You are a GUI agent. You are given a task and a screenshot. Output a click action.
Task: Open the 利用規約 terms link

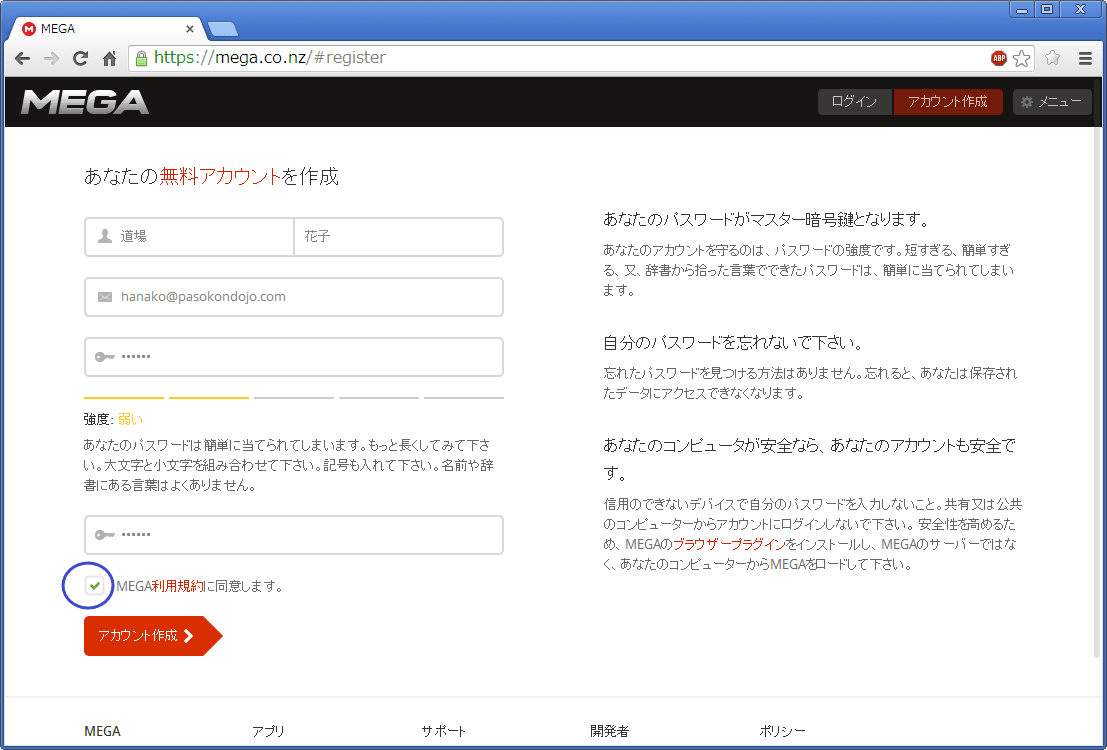(x=178, y=587)
